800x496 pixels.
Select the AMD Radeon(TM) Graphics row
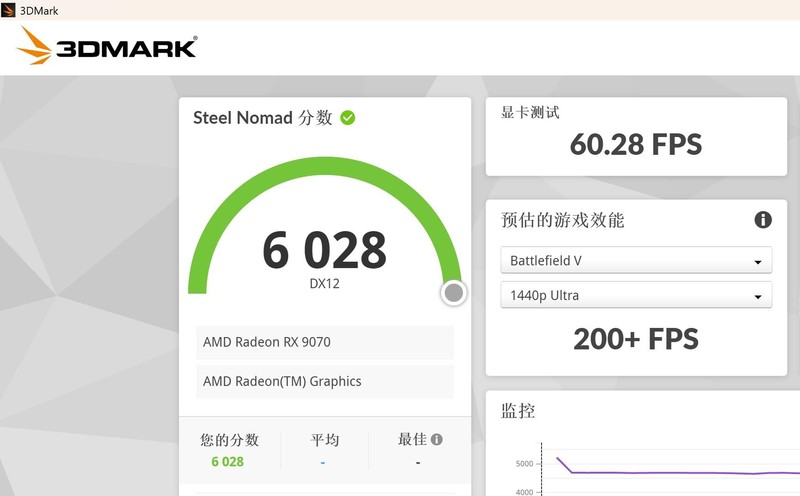(324, 382)
